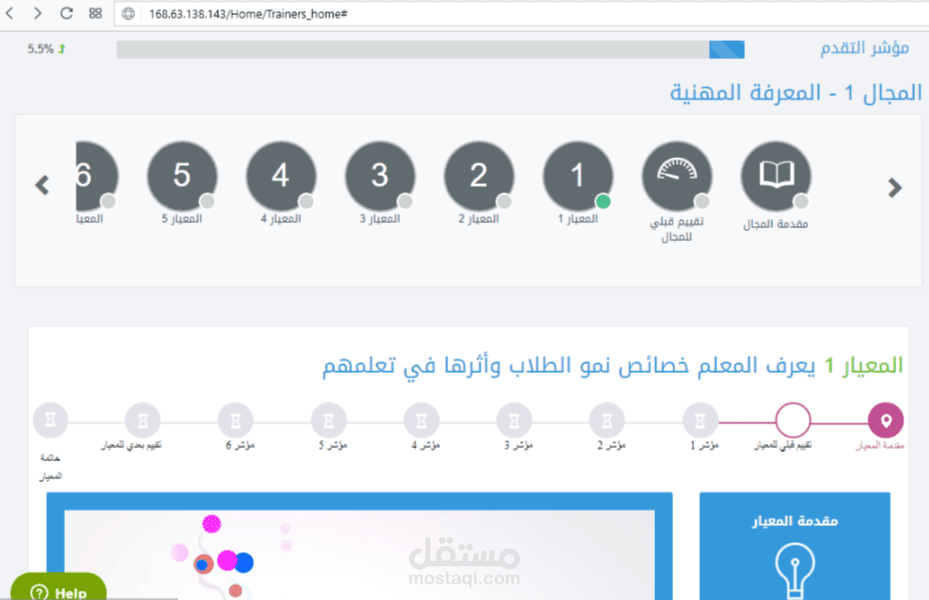Open the browser tab grid icon
929x600 pixels.
tap(92, 15)
